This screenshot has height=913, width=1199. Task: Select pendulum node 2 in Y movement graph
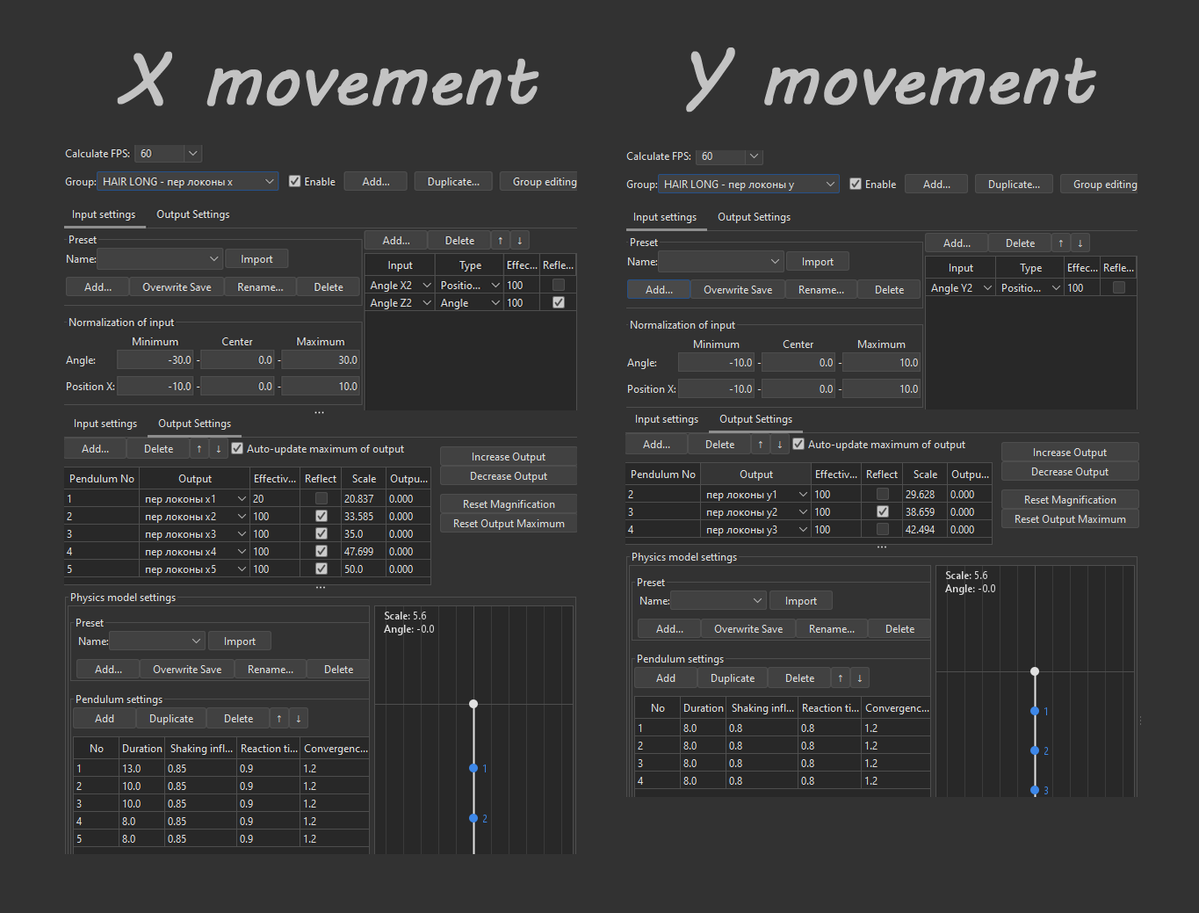click(1035, 751)
